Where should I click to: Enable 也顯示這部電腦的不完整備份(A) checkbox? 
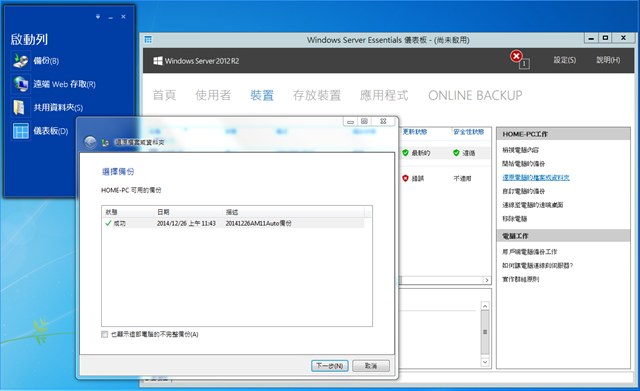pyautogui.click(x=104, y=334)
